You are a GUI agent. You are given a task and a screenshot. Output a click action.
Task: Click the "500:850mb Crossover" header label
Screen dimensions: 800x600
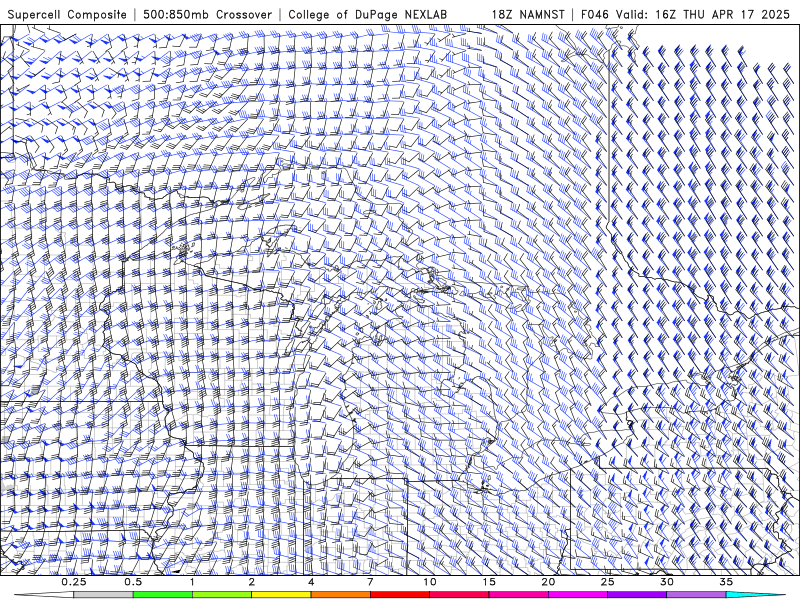pos(207,14)
